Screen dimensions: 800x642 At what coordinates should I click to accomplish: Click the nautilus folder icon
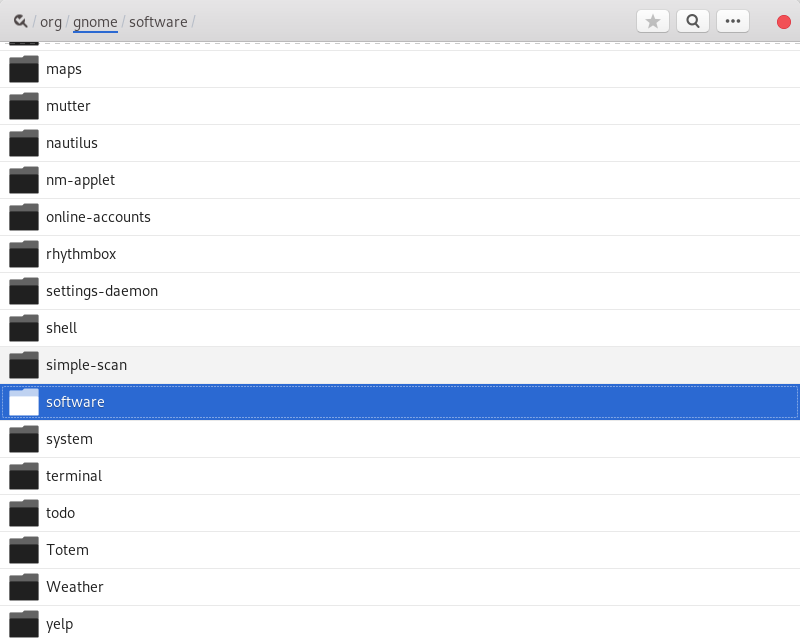(x=24, y=143)
